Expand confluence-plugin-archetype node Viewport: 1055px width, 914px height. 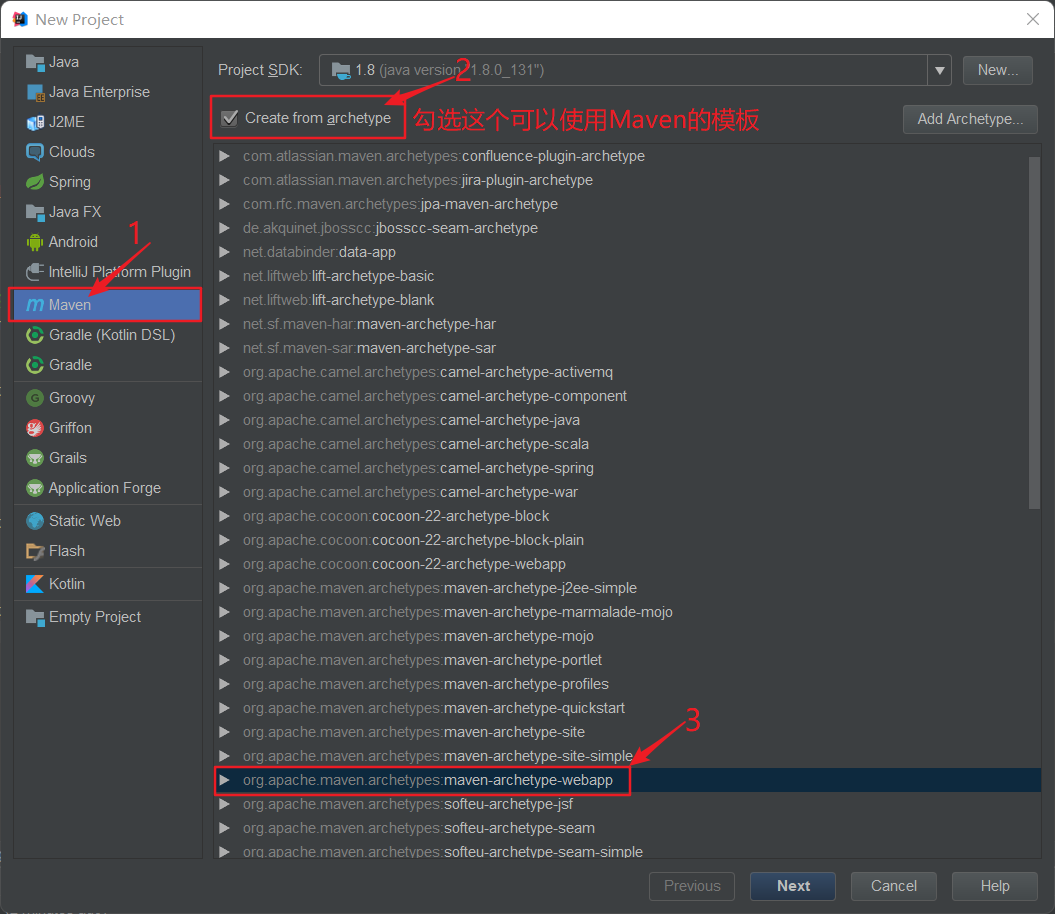225,156
